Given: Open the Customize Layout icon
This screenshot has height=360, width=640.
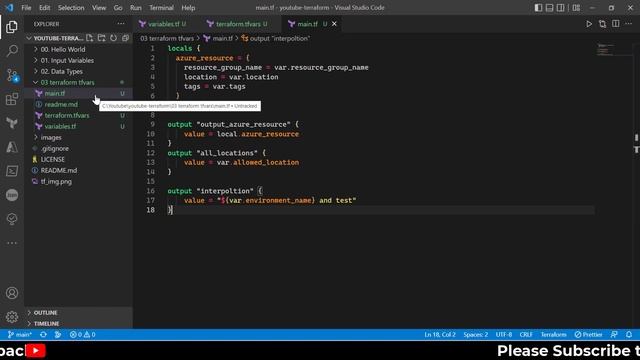Looking at the screenshot, I should coord(576,8).
